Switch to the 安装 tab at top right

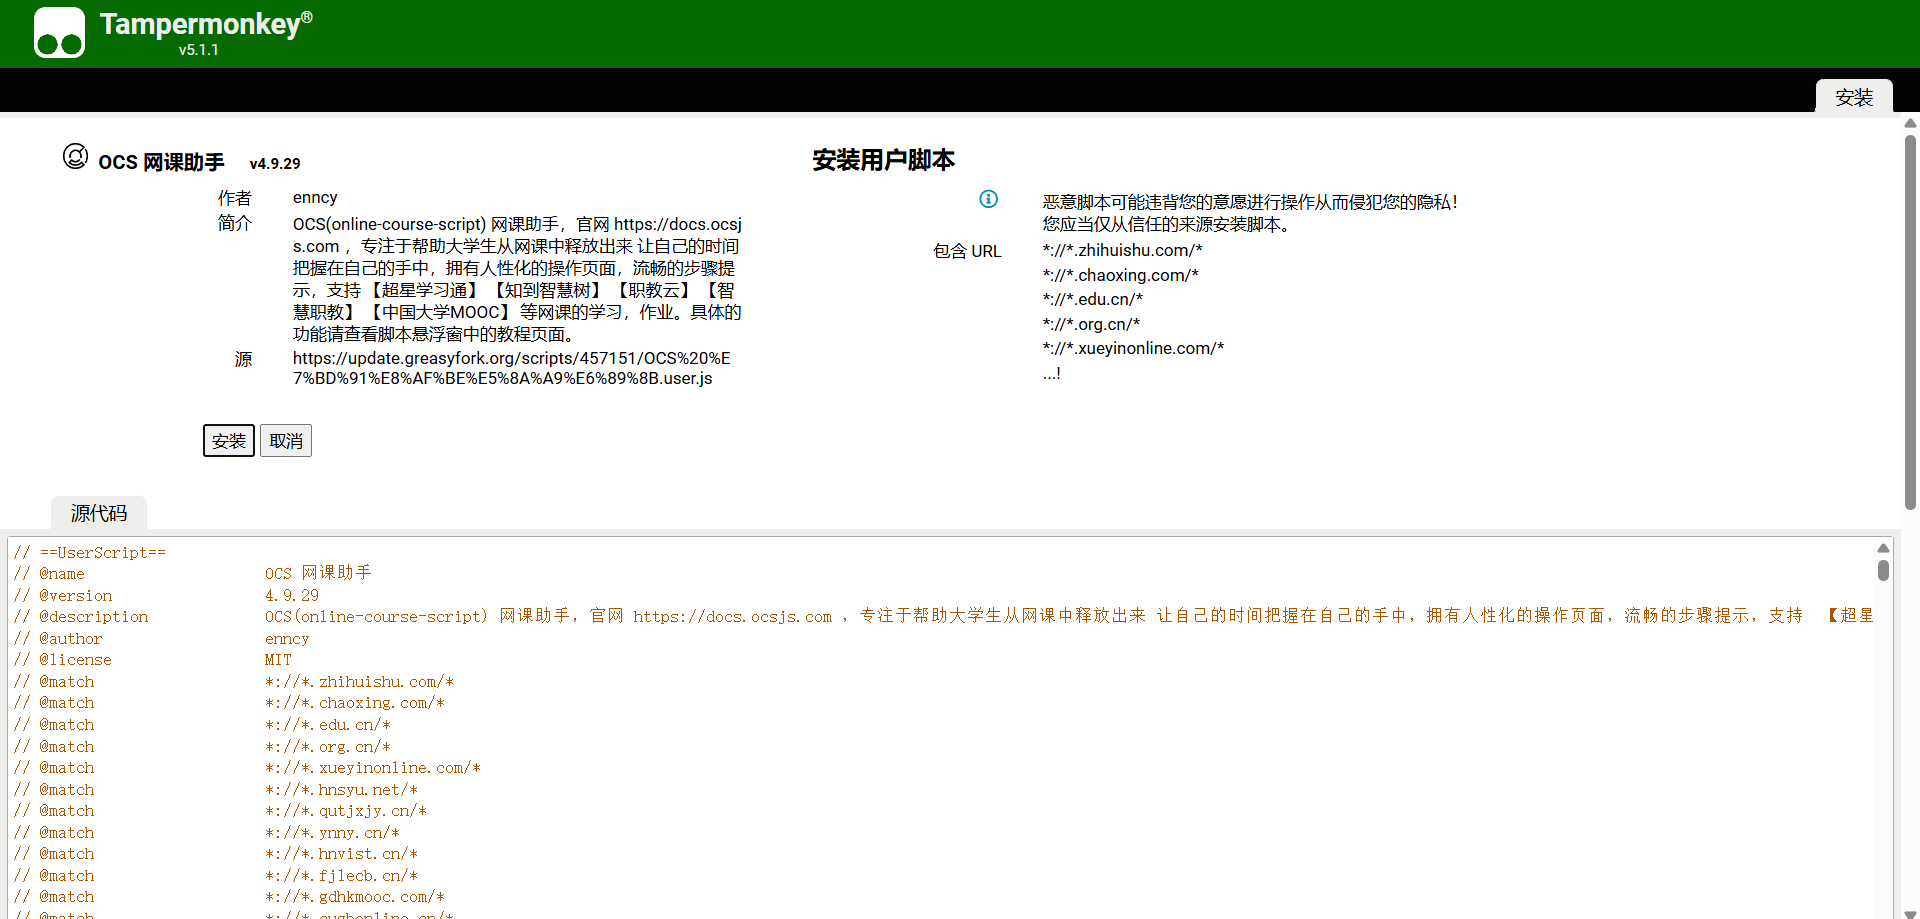coord(1853,97)
